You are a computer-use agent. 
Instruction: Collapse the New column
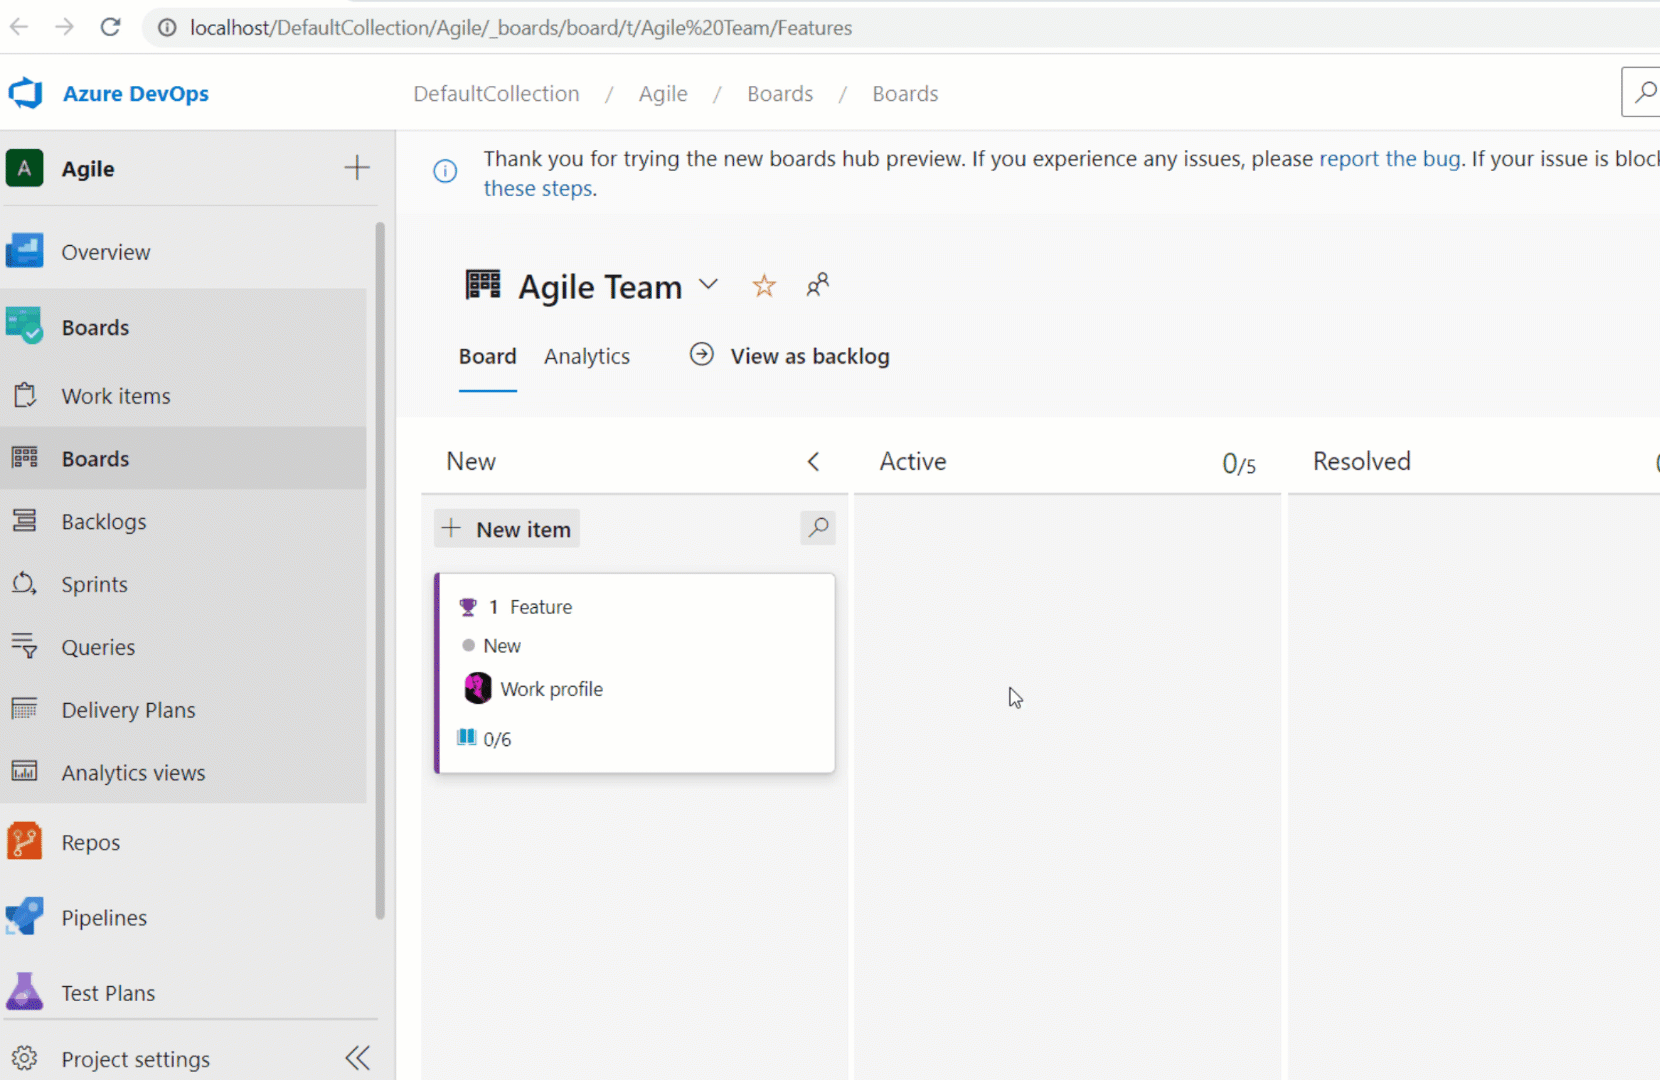(x=813, y=461)
